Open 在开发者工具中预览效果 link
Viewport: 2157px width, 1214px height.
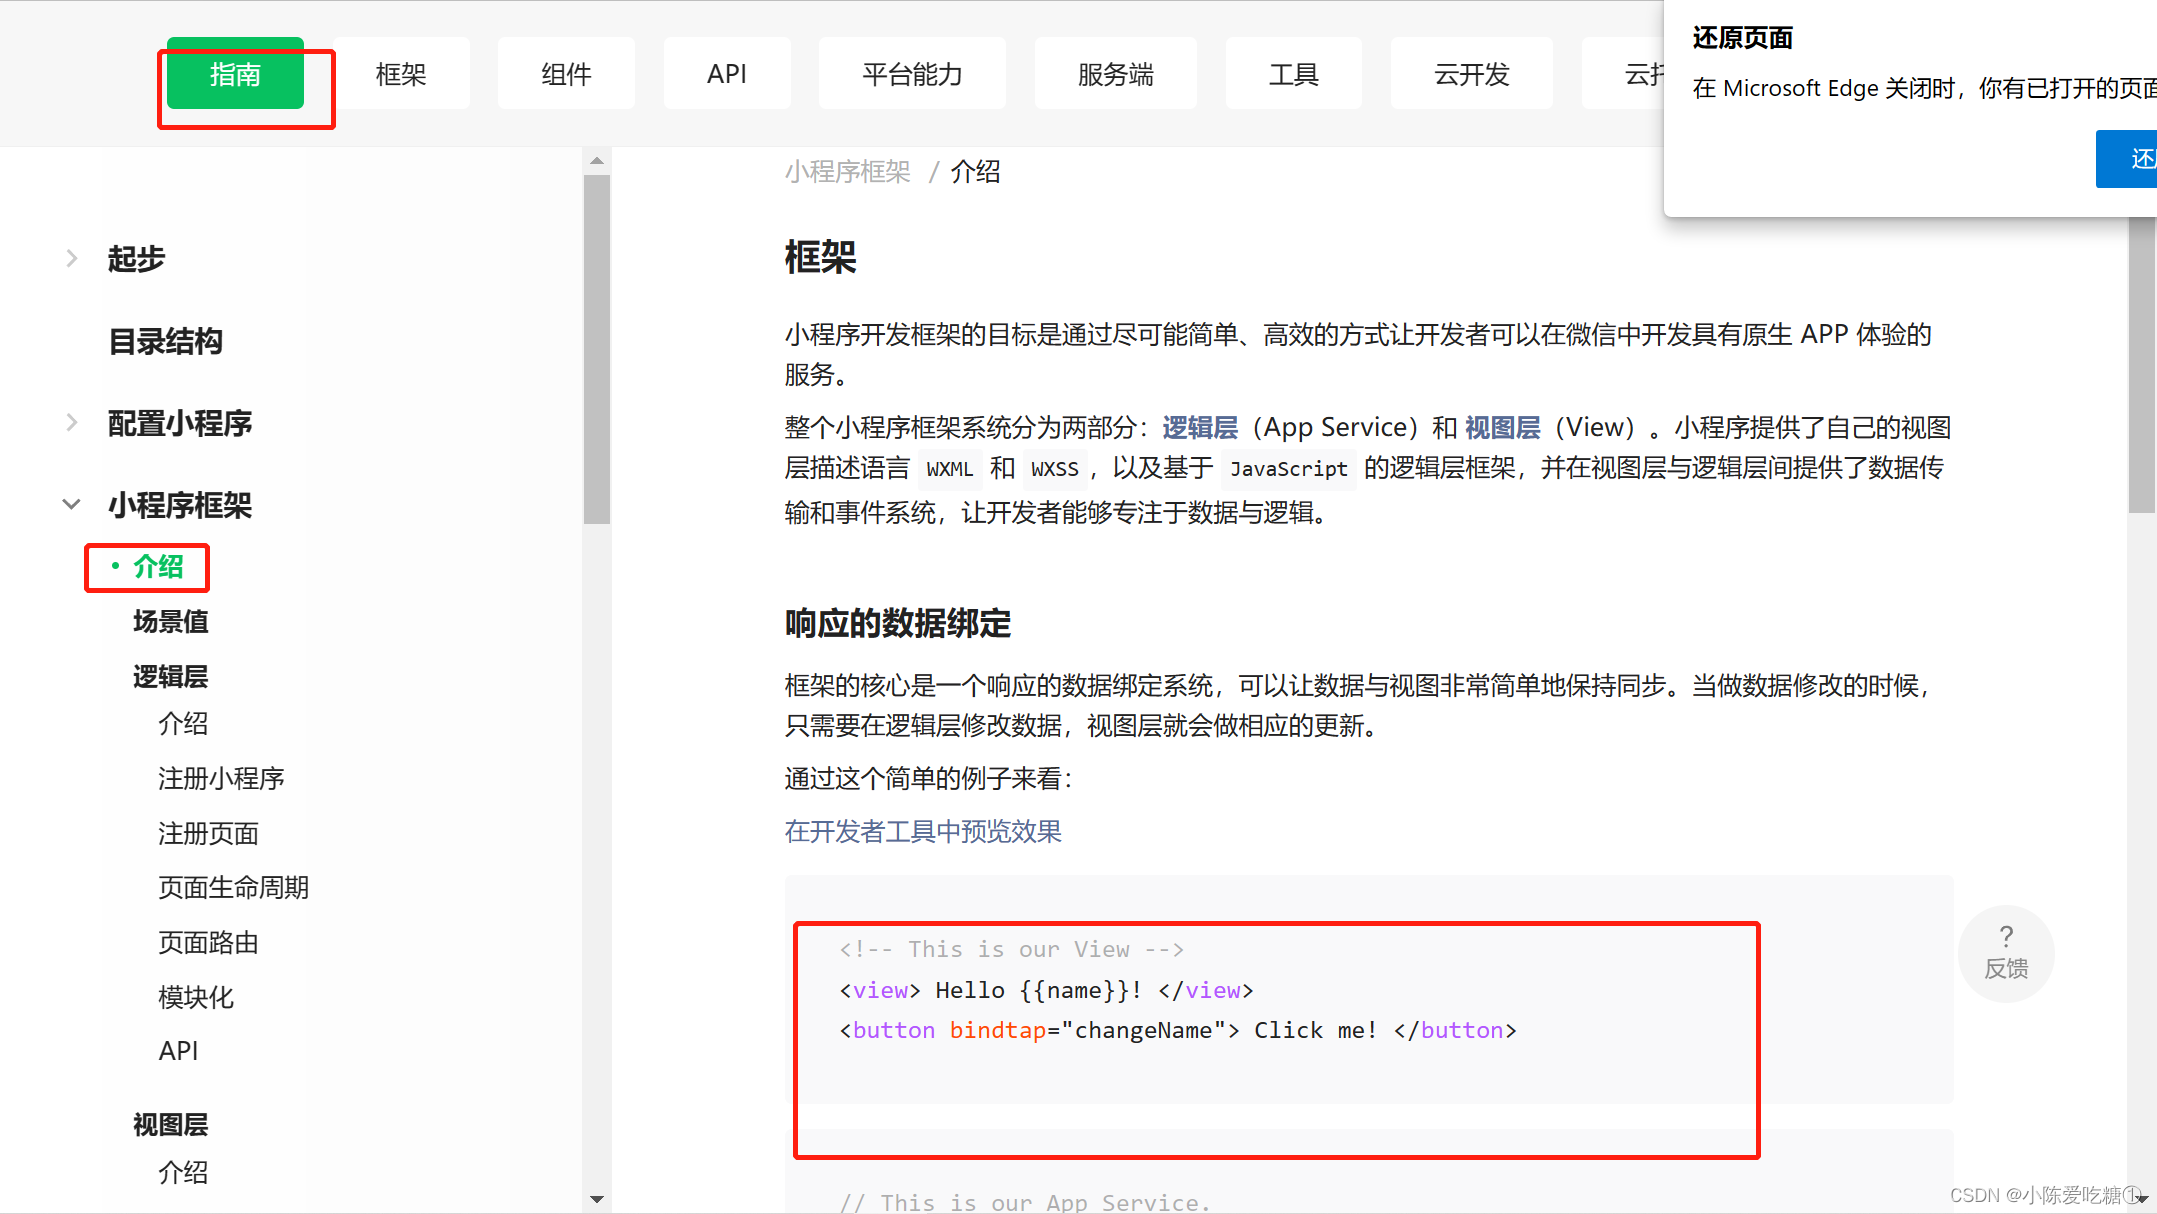click(x=923, y=832)
